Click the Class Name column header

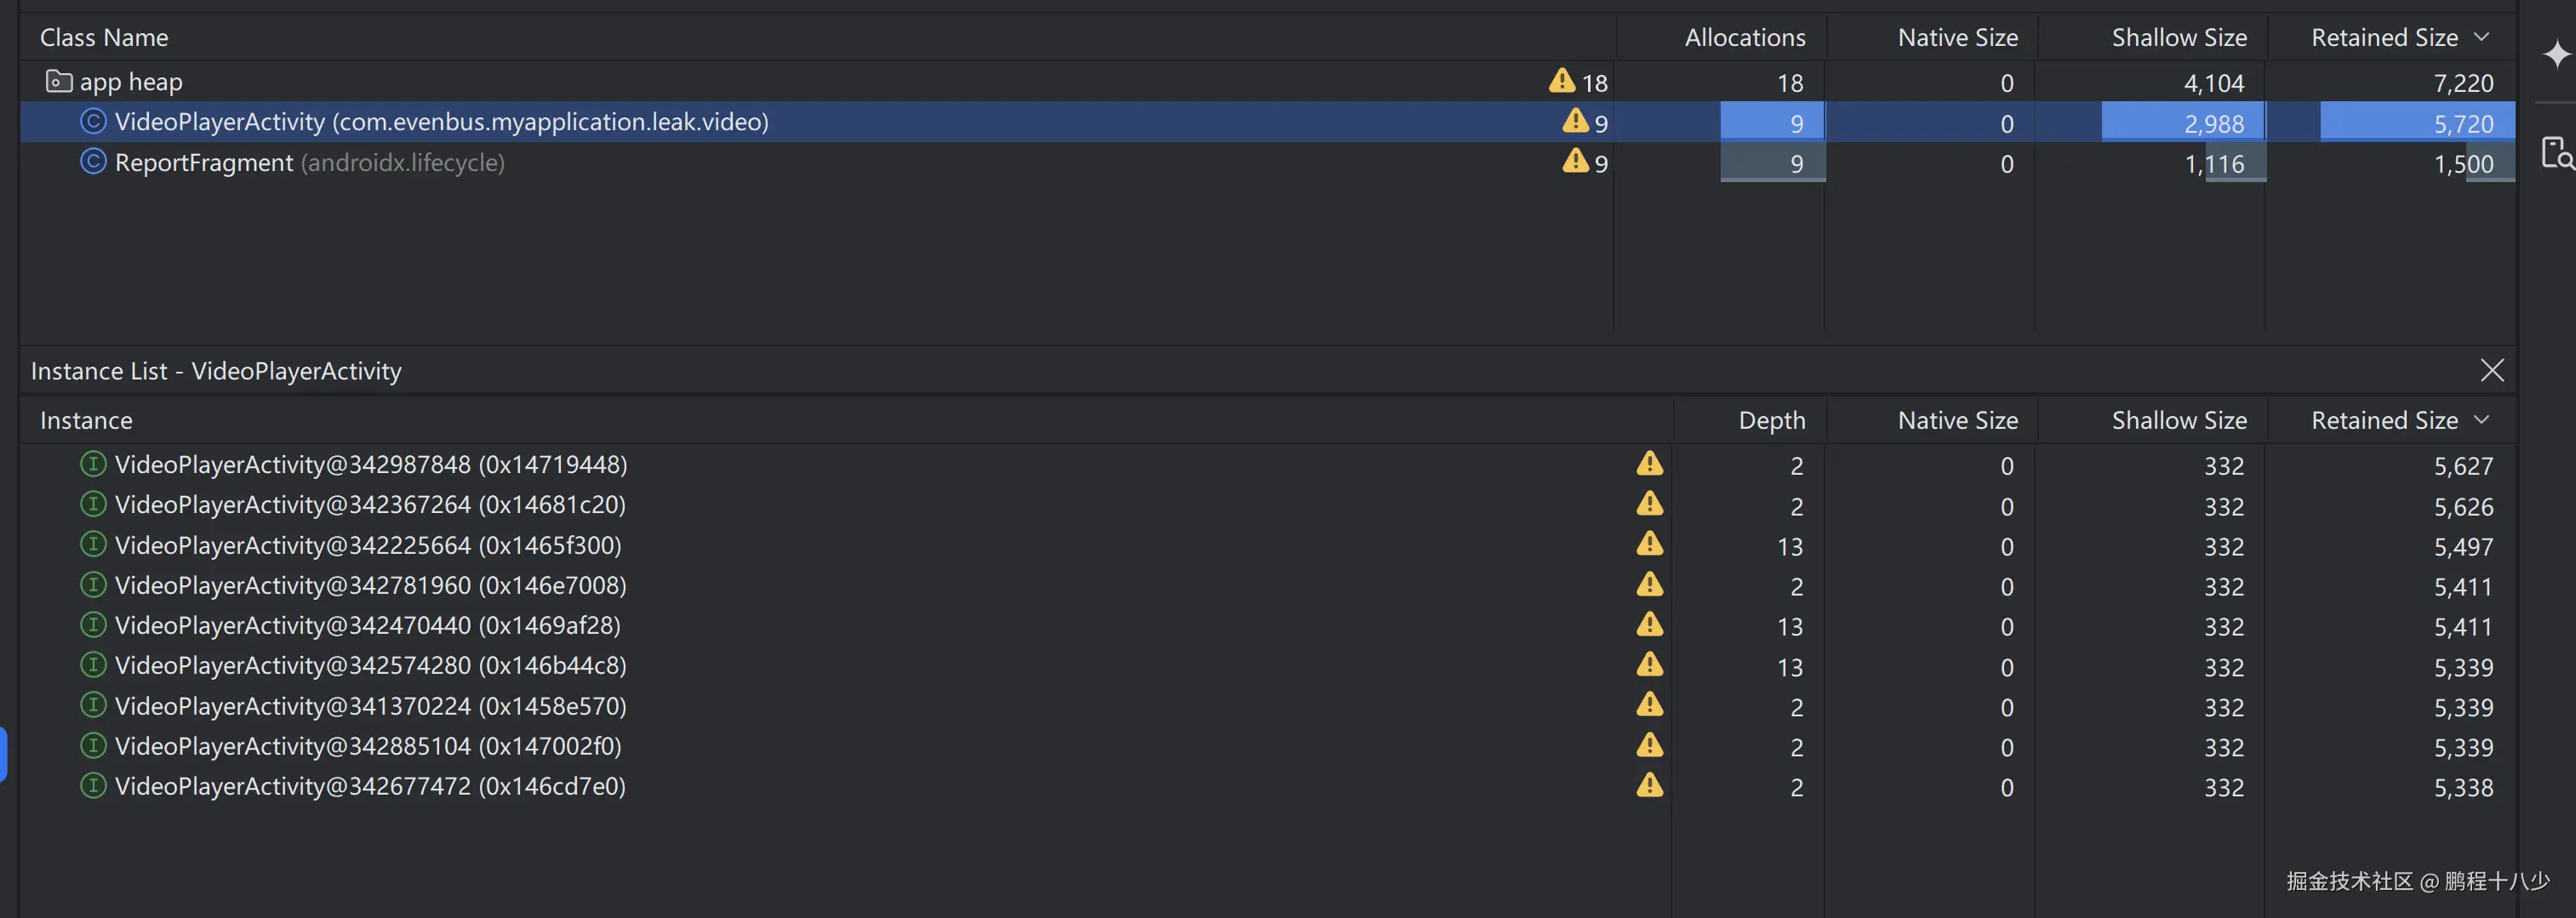pos(104,38)
